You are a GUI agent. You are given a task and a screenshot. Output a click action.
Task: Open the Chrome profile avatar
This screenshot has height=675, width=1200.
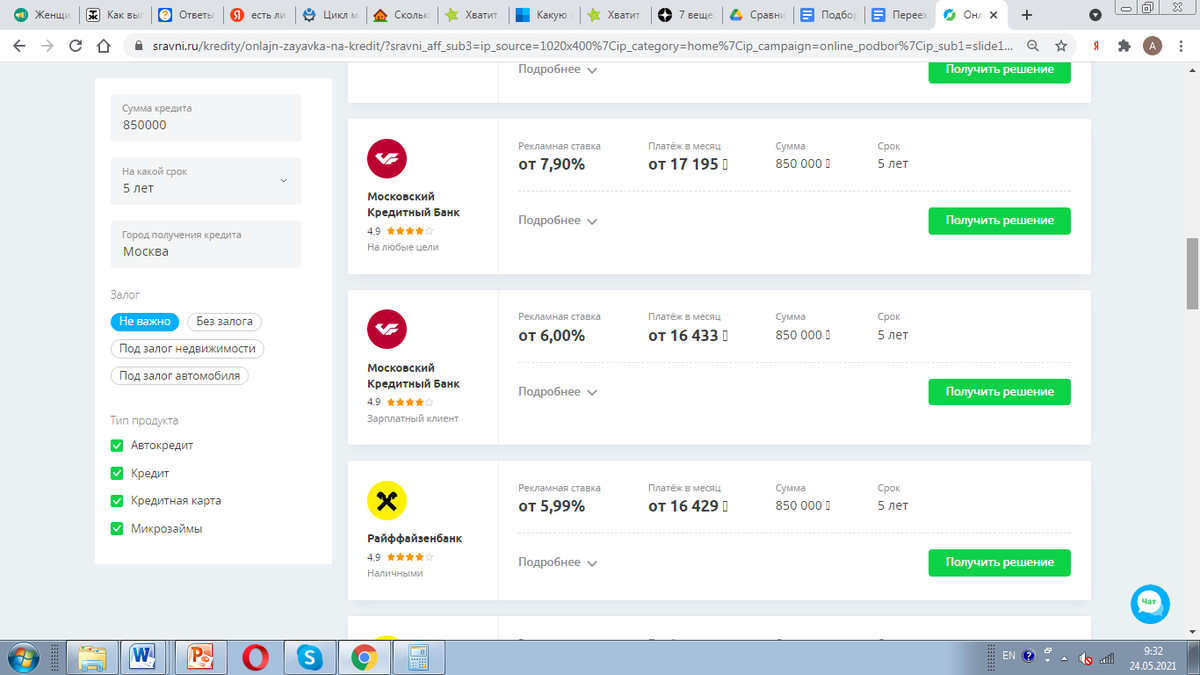click(1152, 46)
